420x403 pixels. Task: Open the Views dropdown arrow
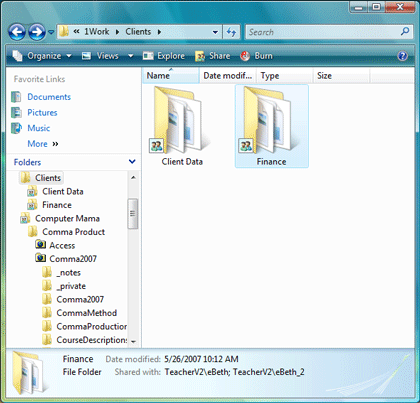(x=131, y=56)
